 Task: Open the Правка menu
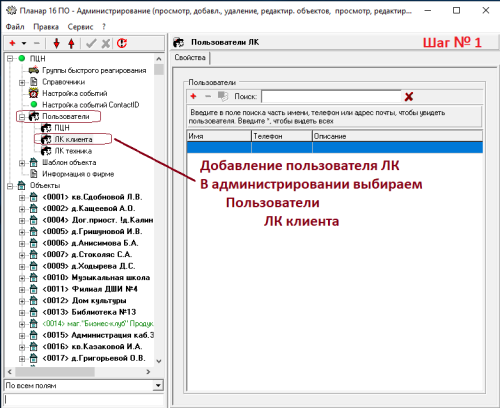pos(46,27)
